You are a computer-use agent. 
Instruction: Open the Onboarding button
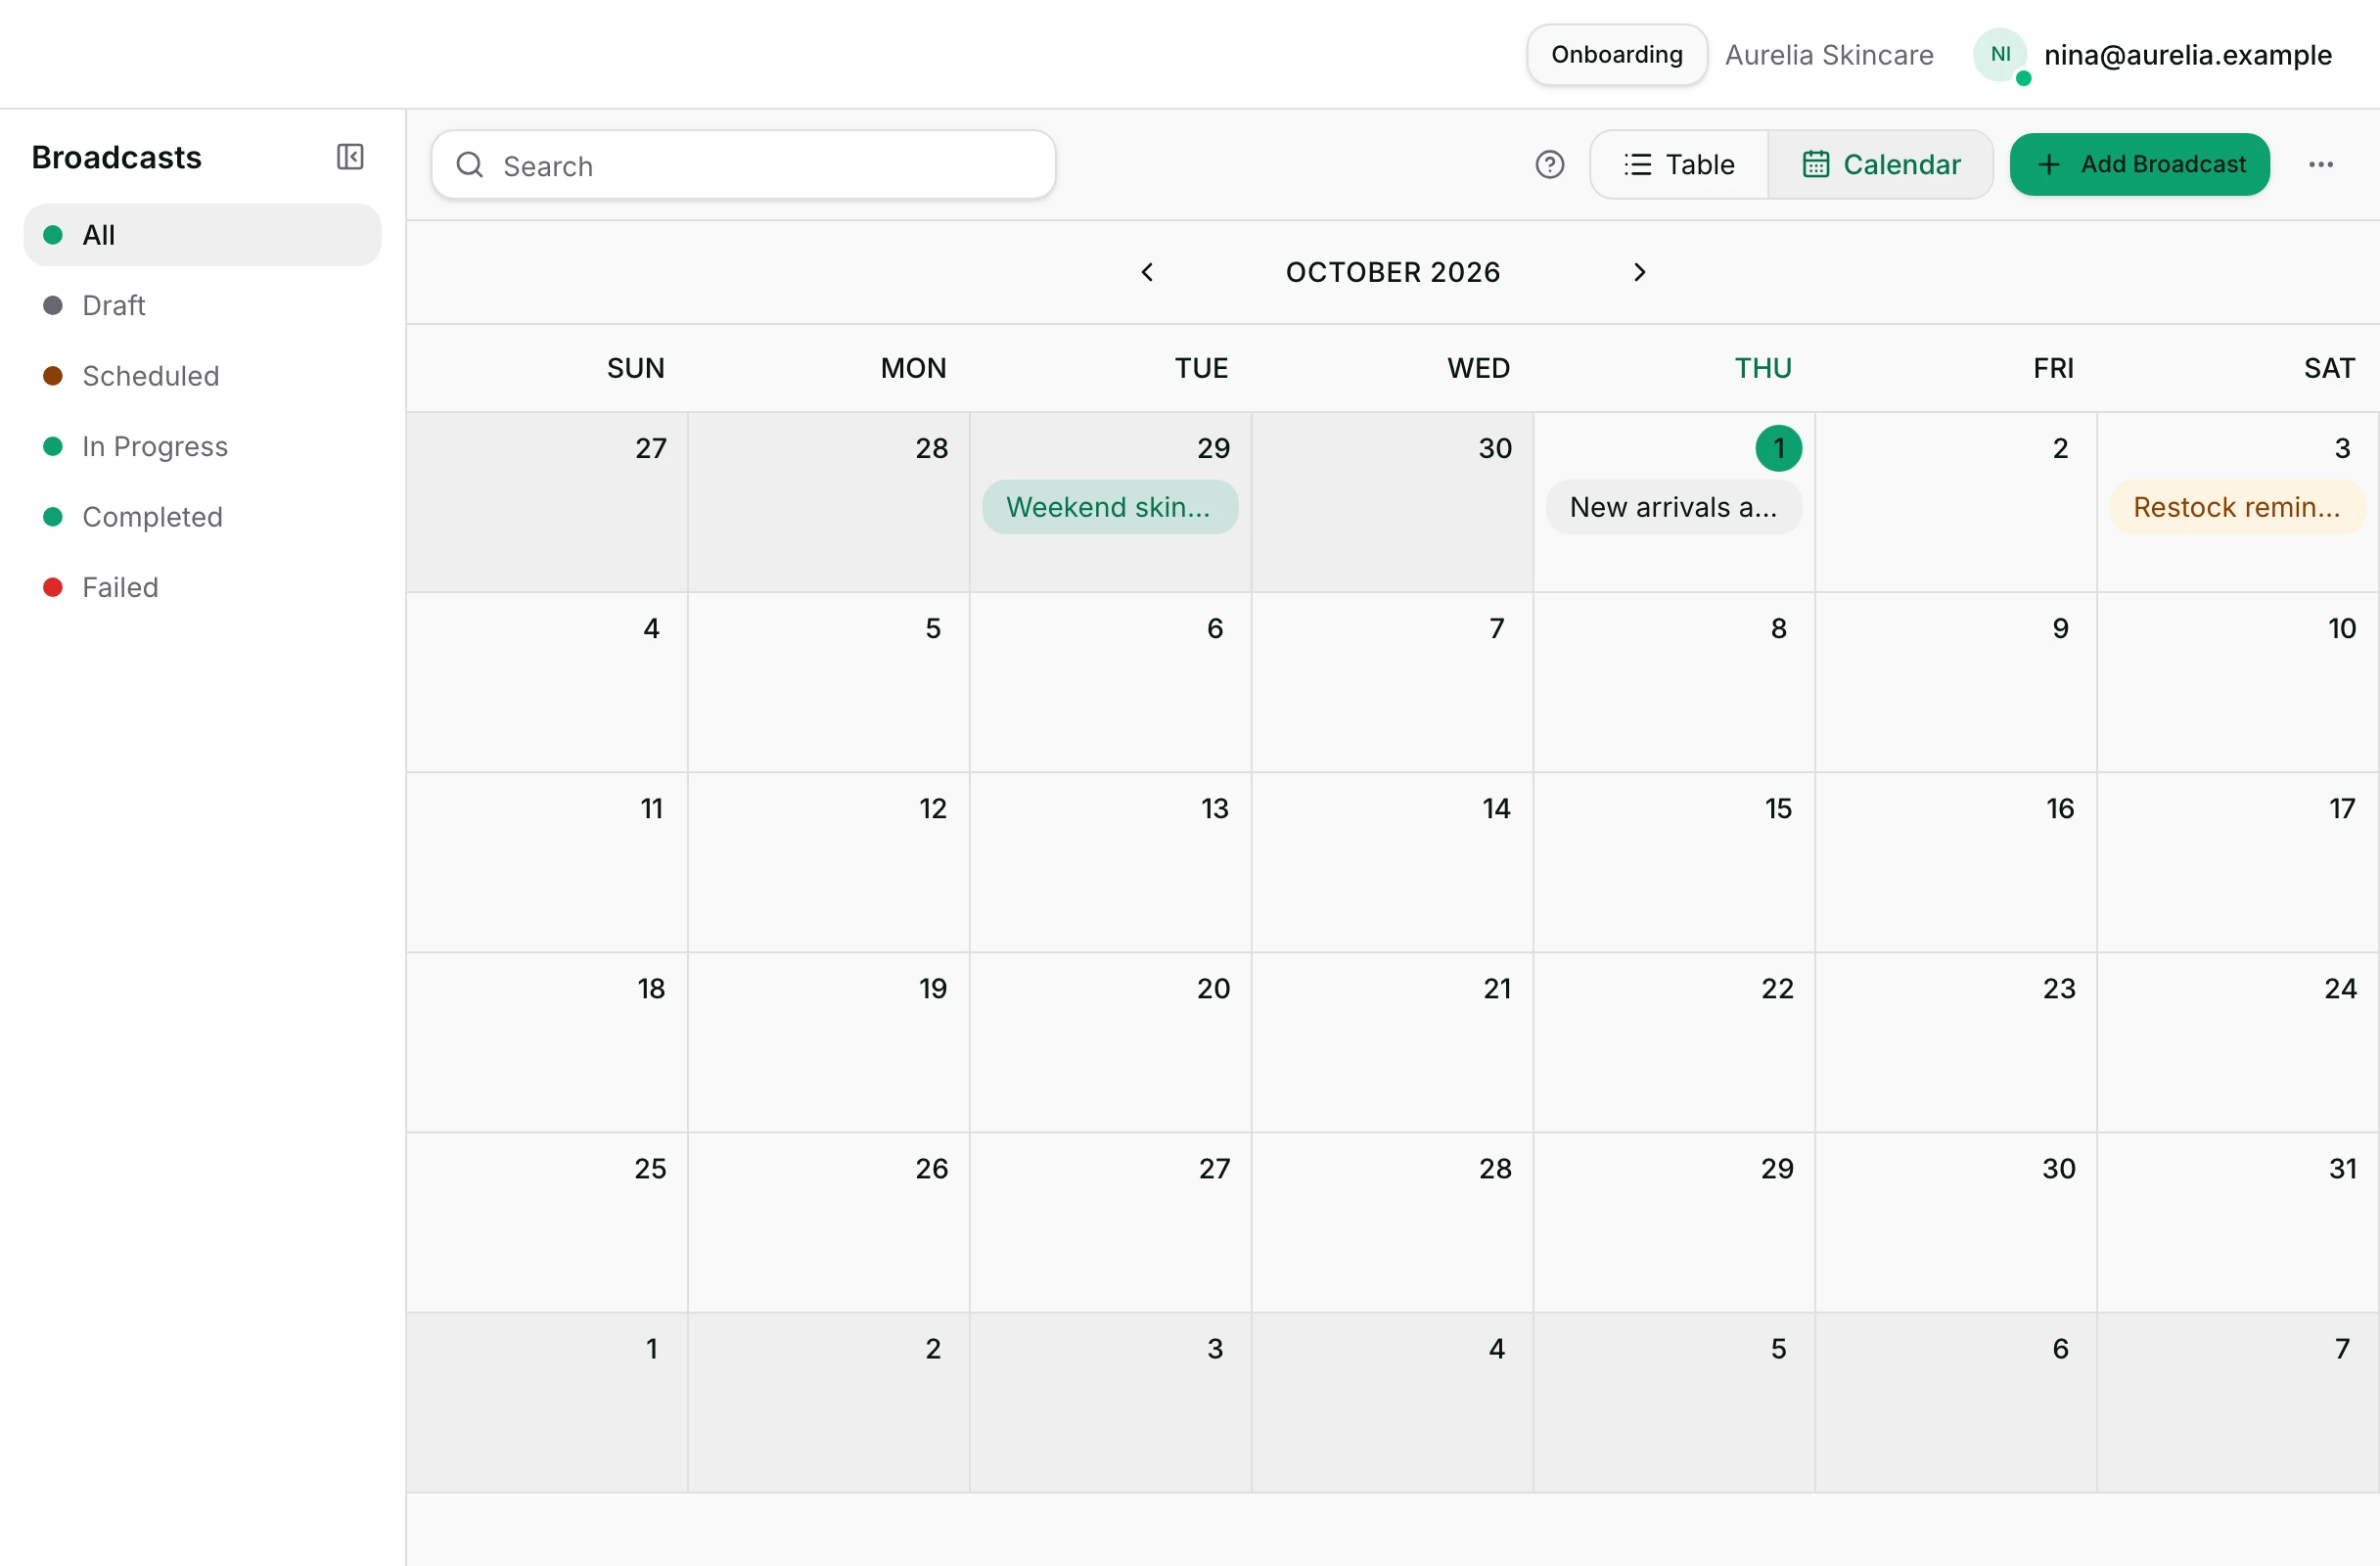coord(1617,55)
